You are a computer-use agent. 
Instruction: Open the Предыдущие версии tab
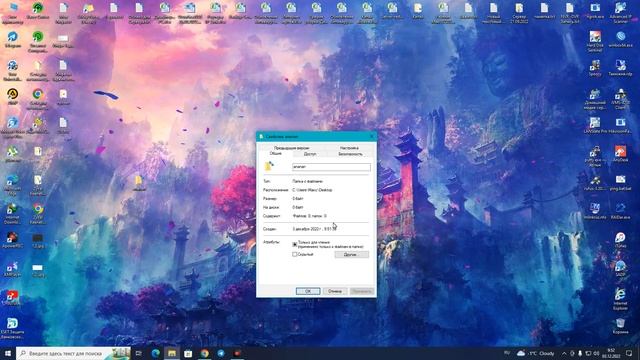[x=291, y=148]
